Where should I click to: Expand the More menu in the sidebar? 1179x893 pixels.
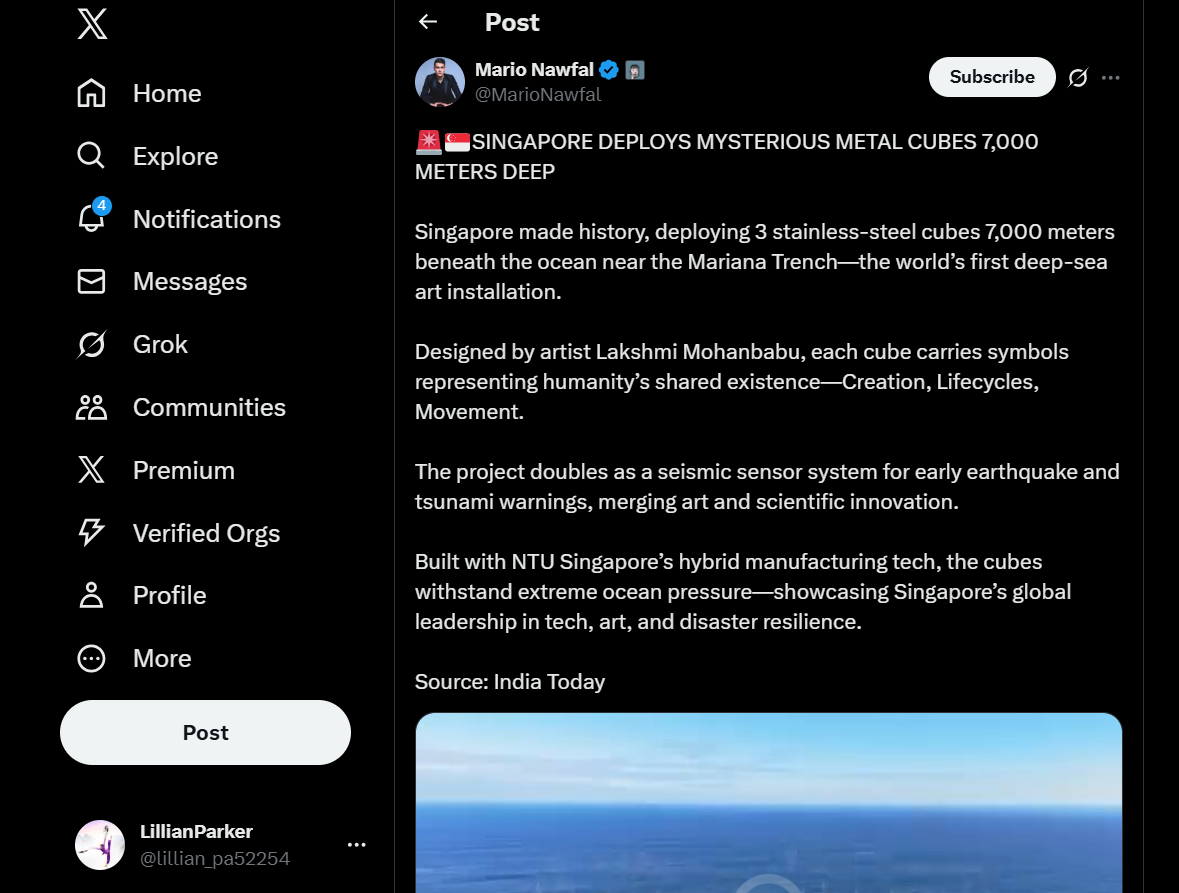(x=134, y=658)
